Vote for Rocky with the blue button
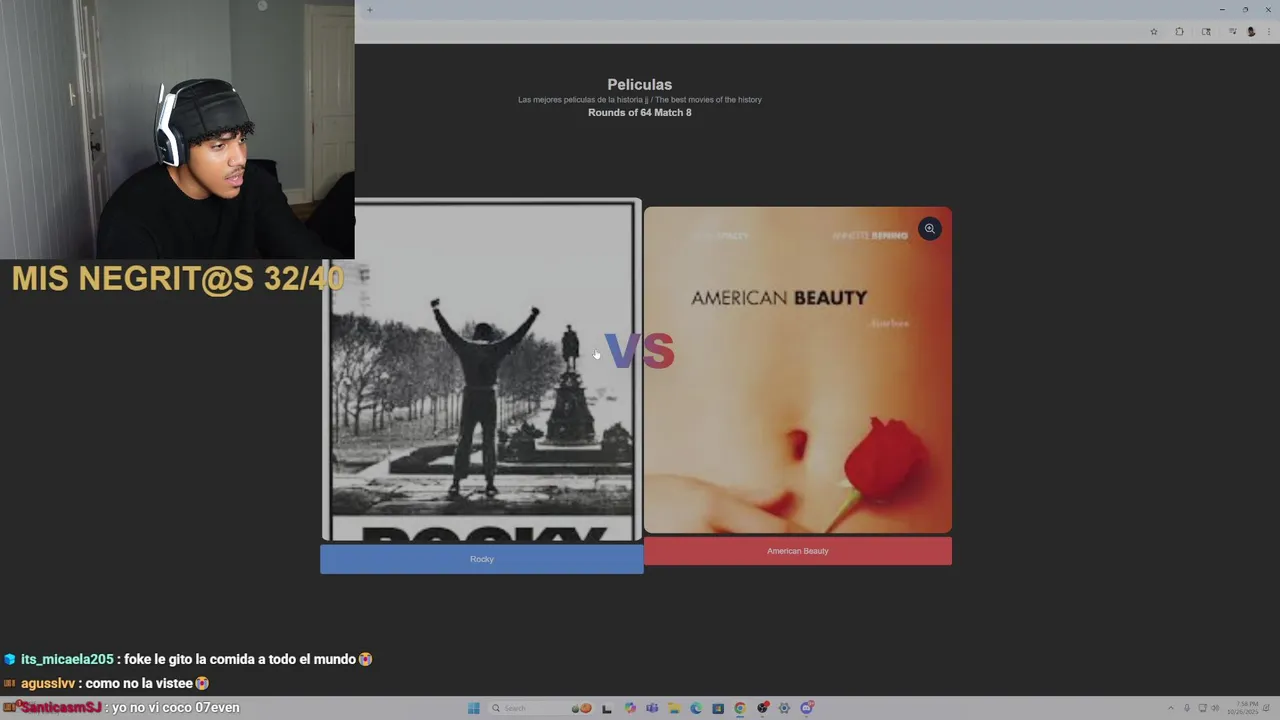The image size is (1280, 720). click(481, 559)
